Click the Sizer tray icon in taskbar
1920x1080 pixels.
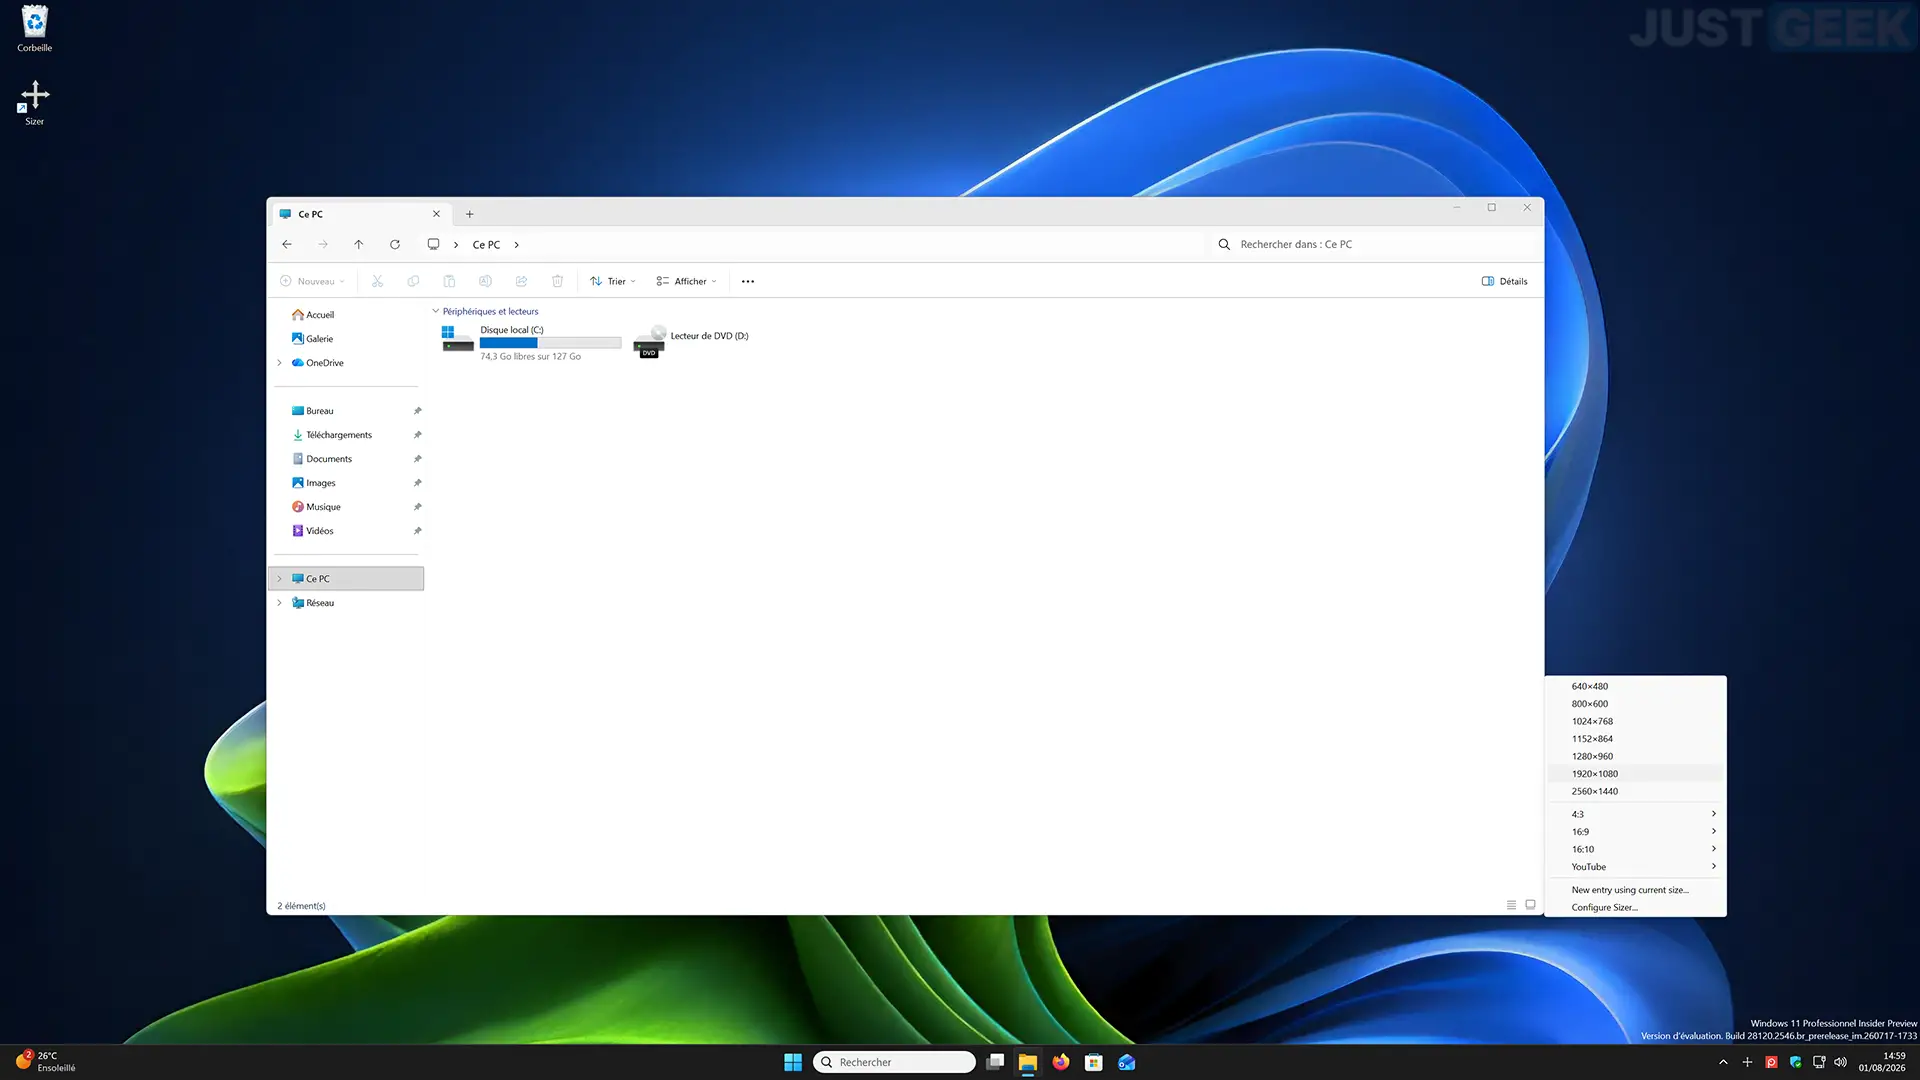tap(1747, 1062)
